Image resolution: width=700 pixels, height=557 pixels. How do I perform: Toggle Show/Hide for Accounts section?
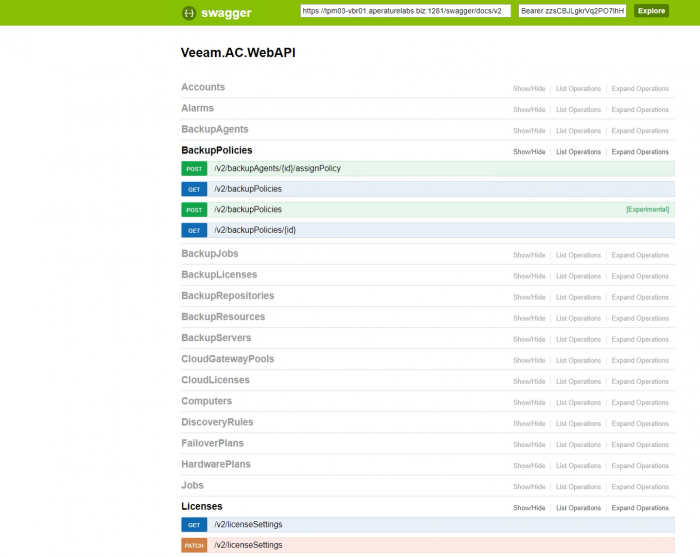tap(529, 88)
